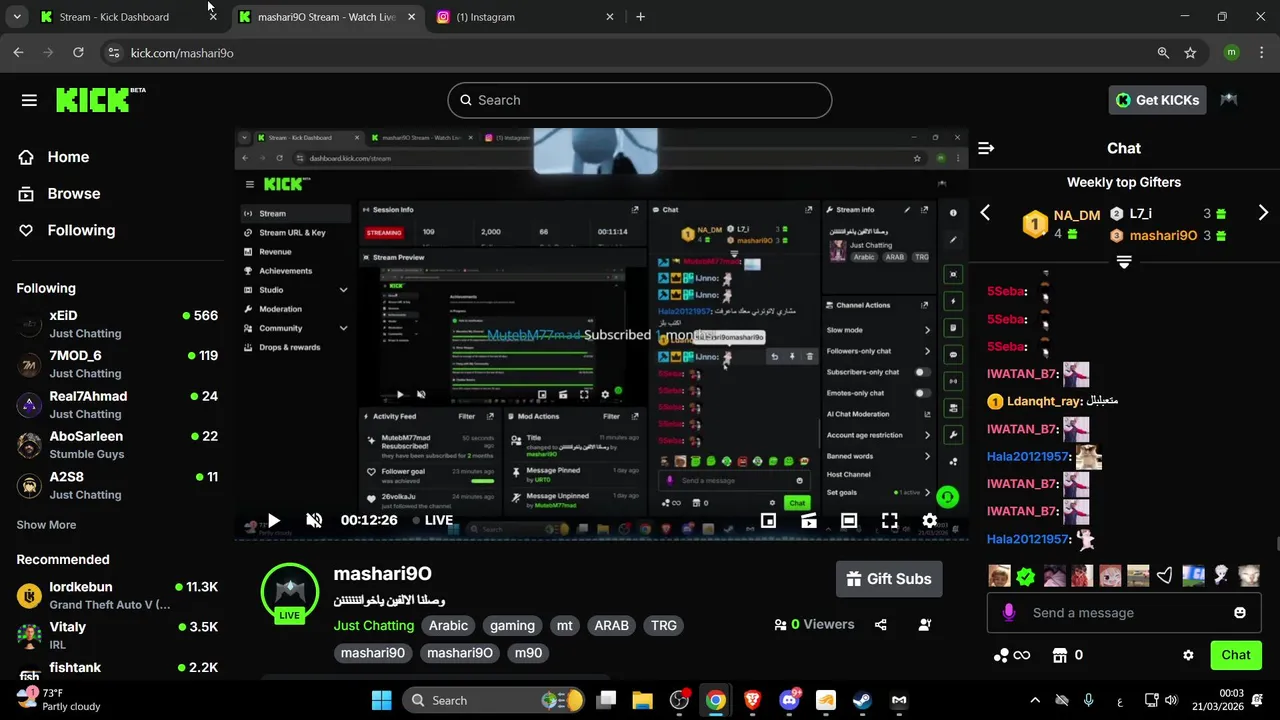The image size is (1280, 720).
Task: Select the mt stream tag
Action: [x=565, y=626]
